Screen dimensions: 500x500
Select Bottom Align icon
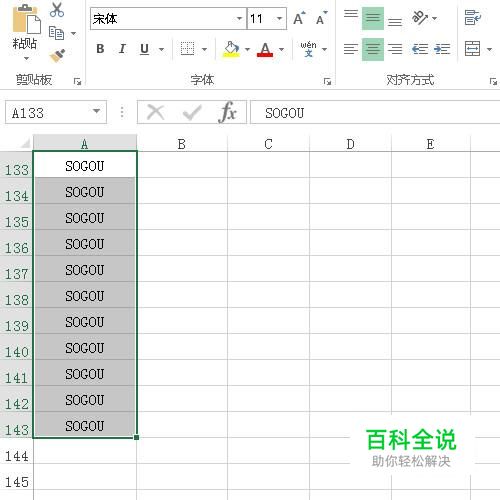(395, 22)
